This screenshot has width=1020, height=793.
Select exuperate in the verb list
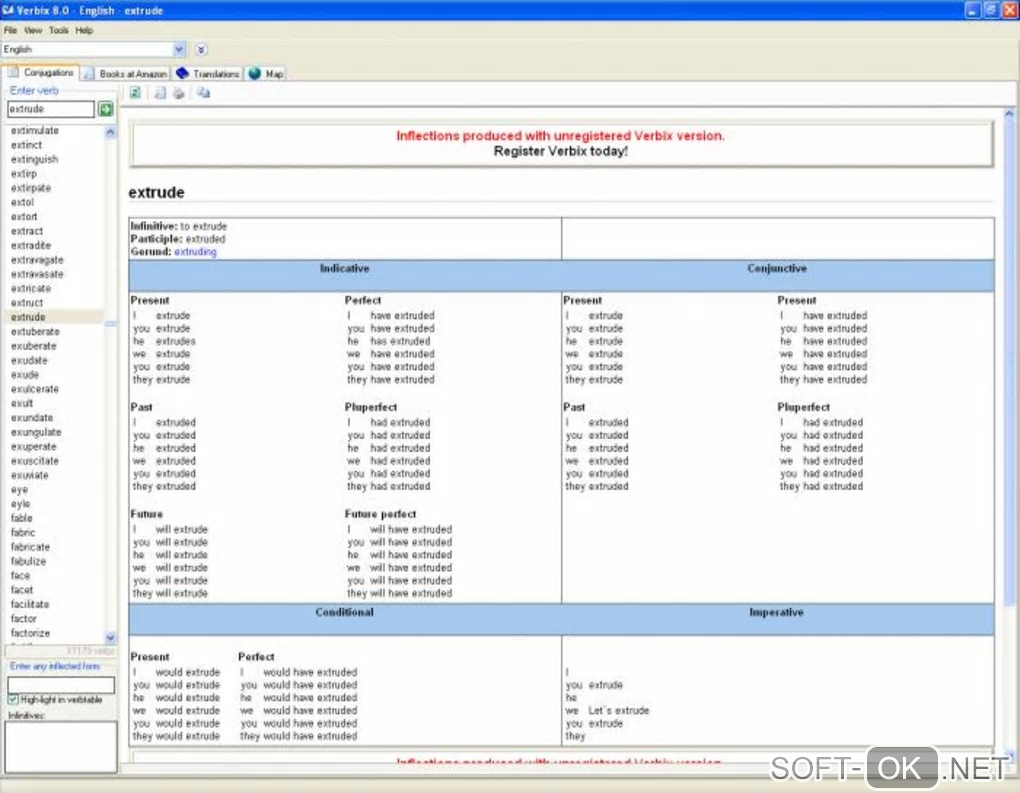(x=34, y=446)
